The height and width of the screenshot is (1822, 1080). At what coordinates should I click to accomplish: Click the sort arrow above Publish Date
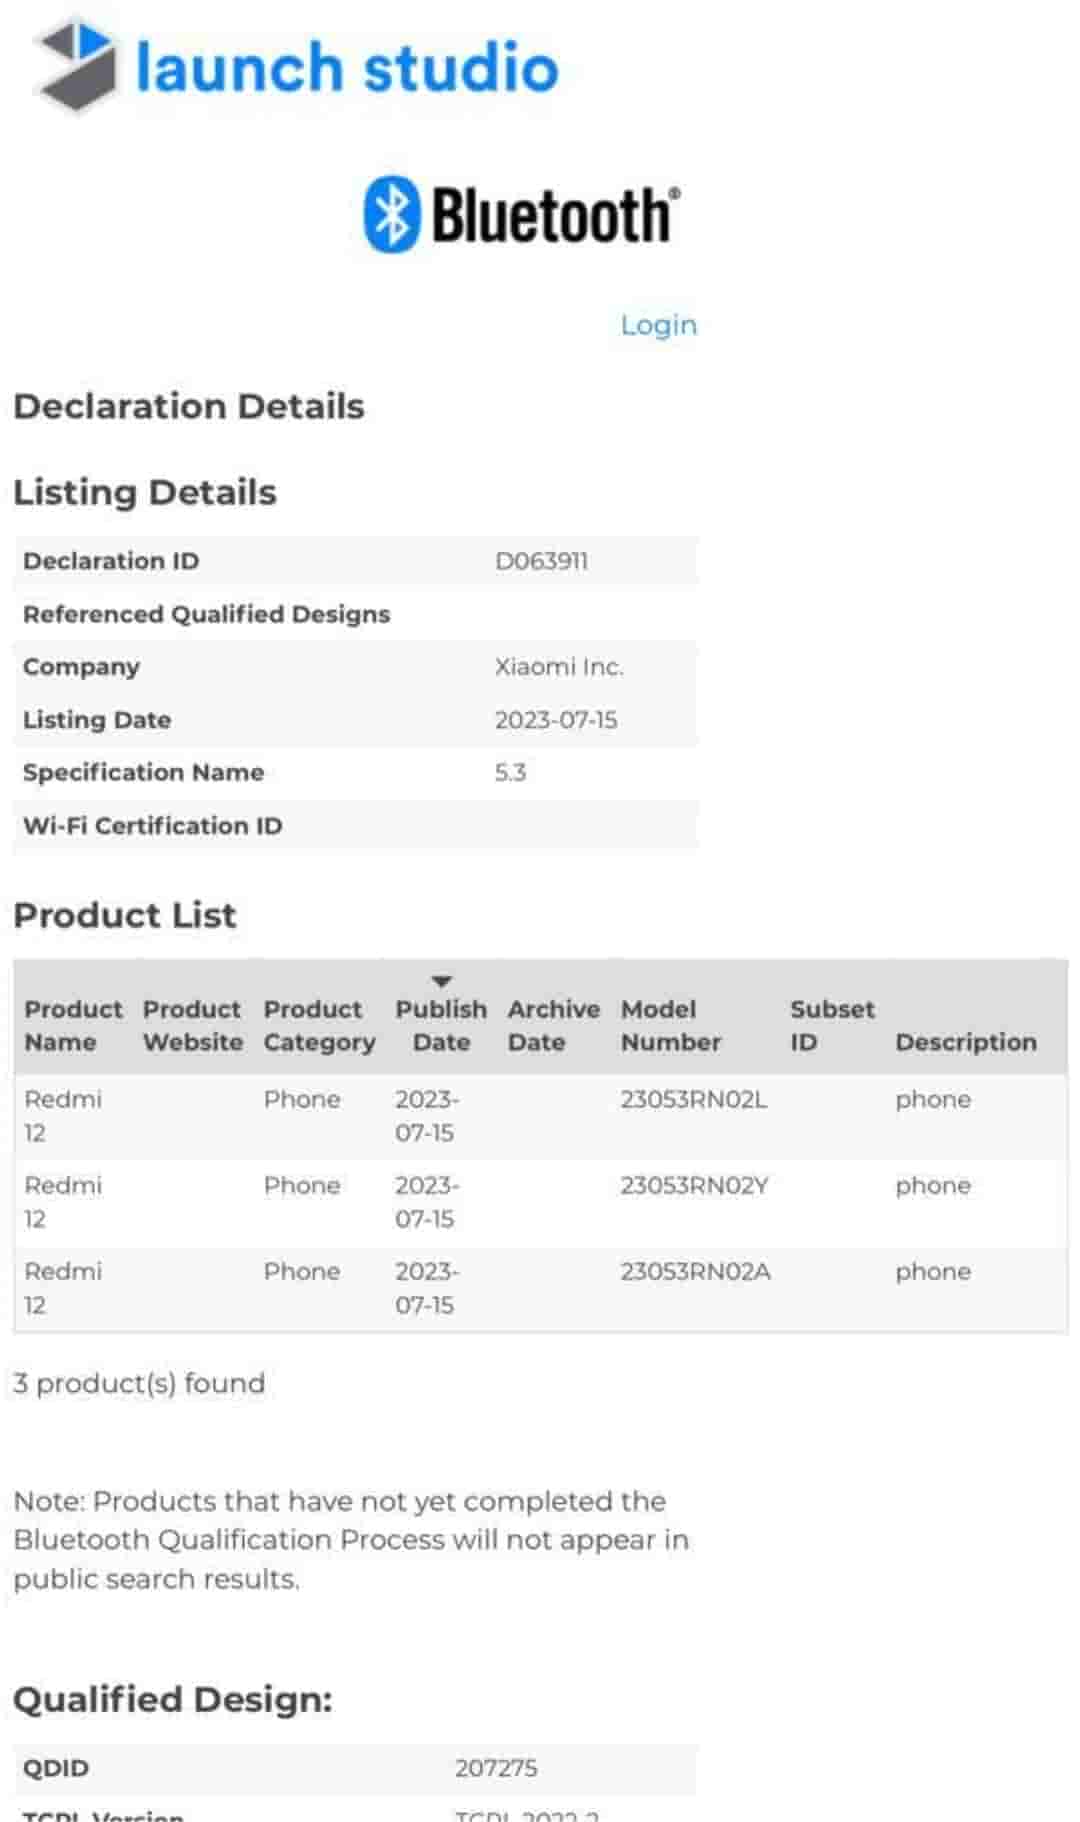[x=443, y=980]
